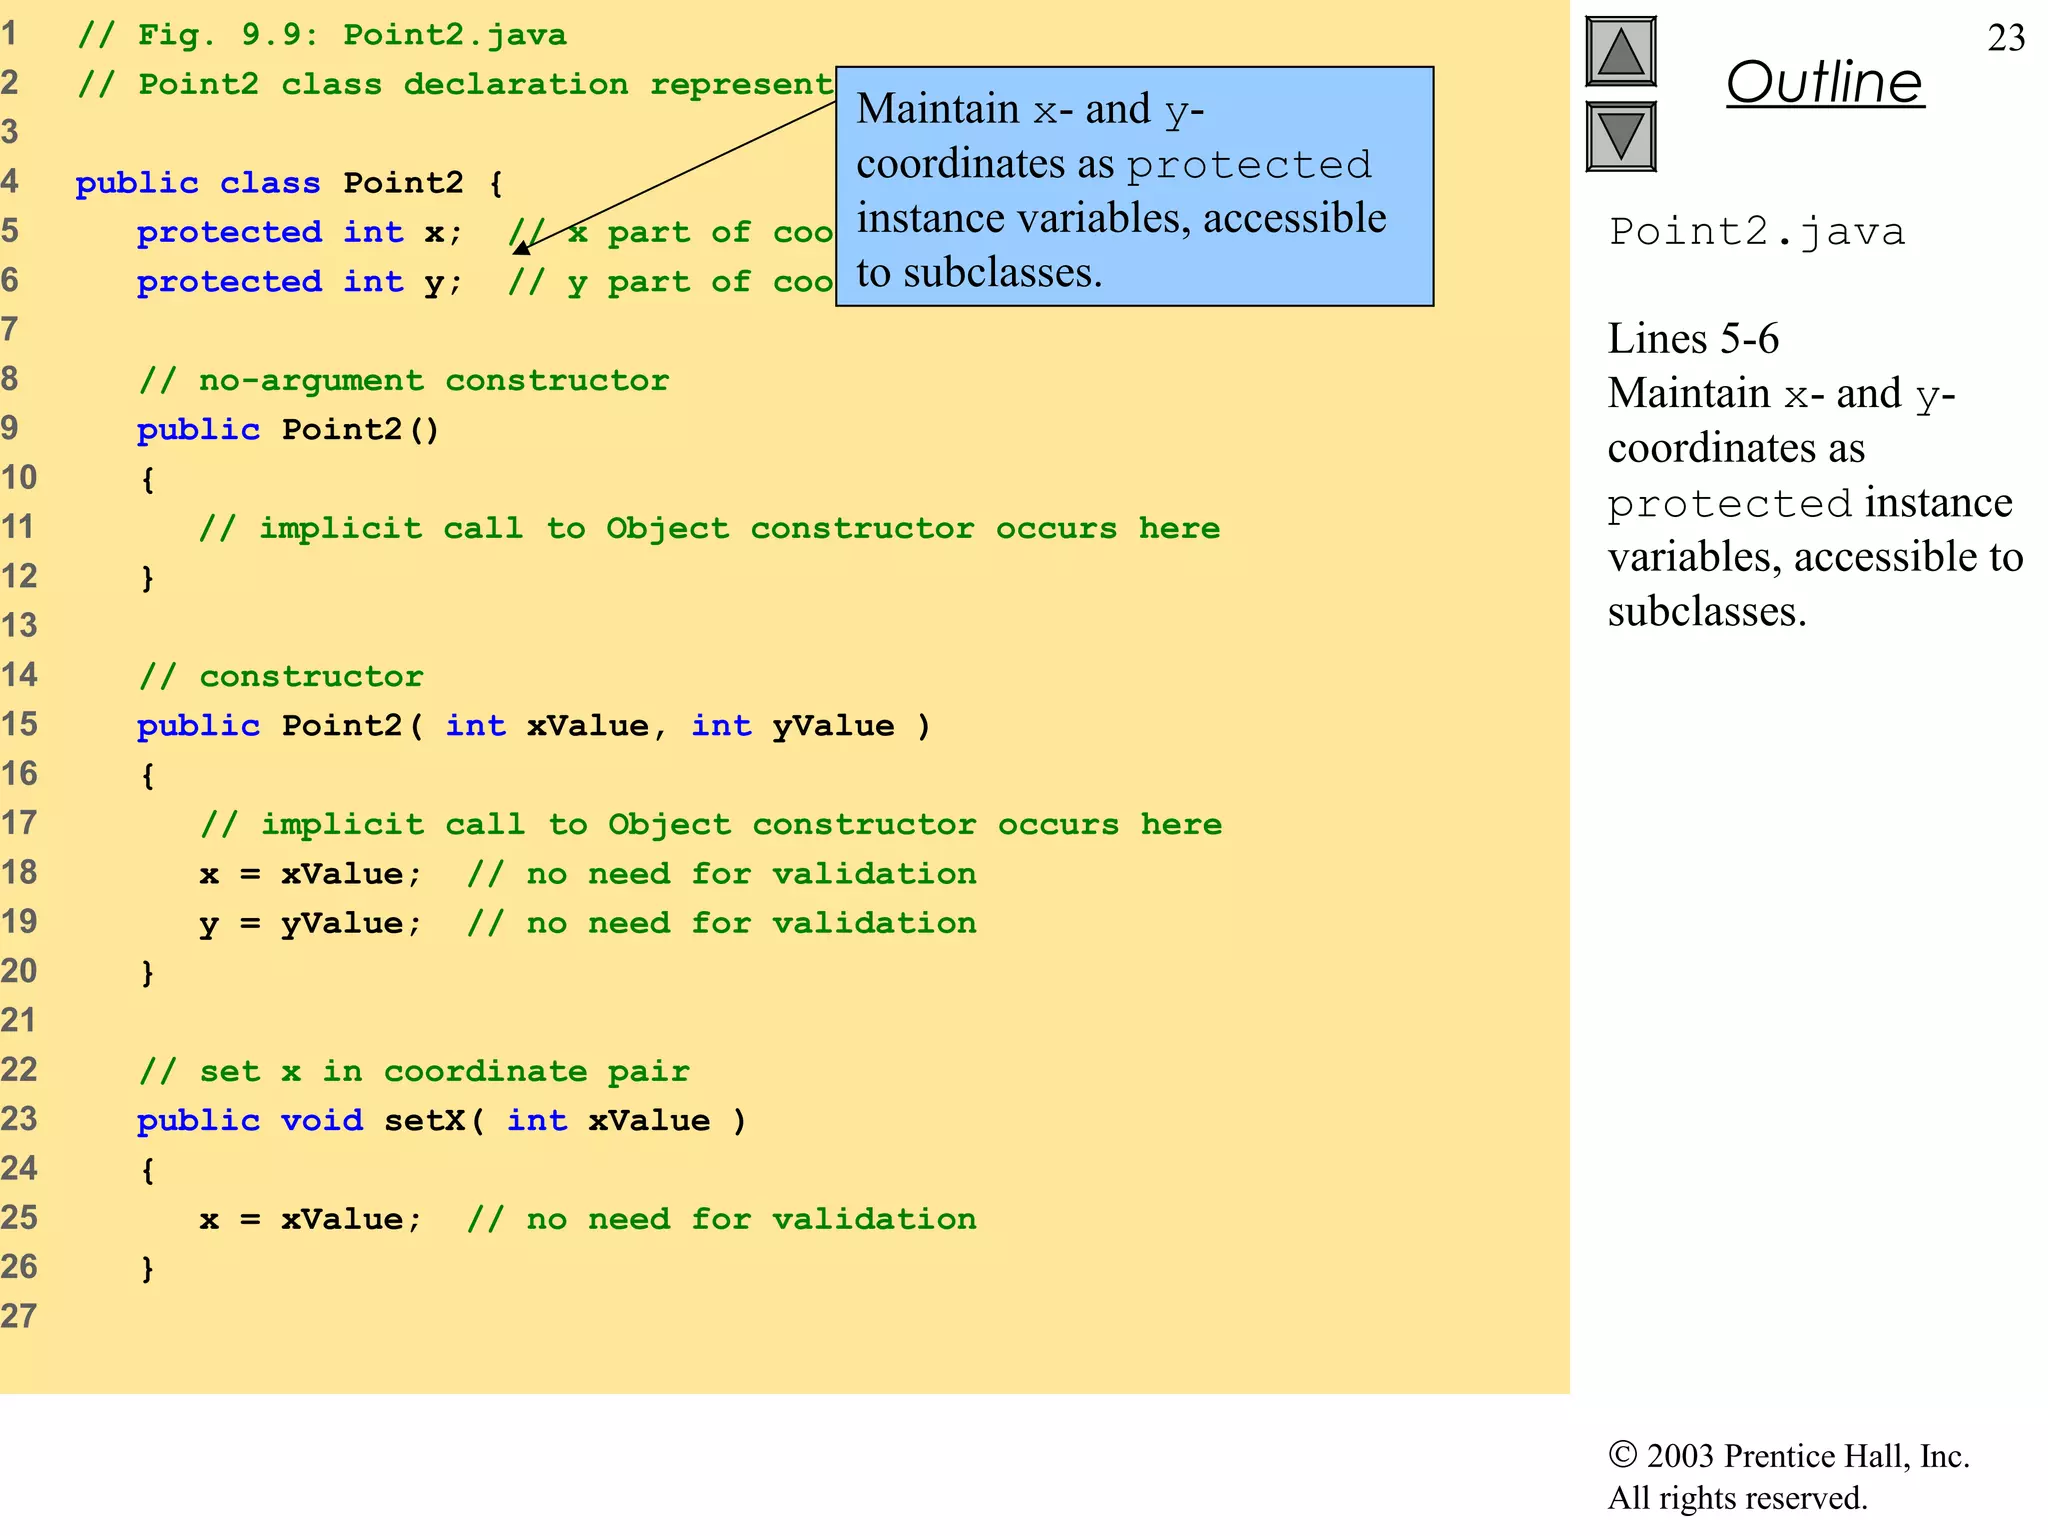This screenshot has width=2048, height=1536.
Task: Click the no-argument constructor comment
Action: coord(403,380)
